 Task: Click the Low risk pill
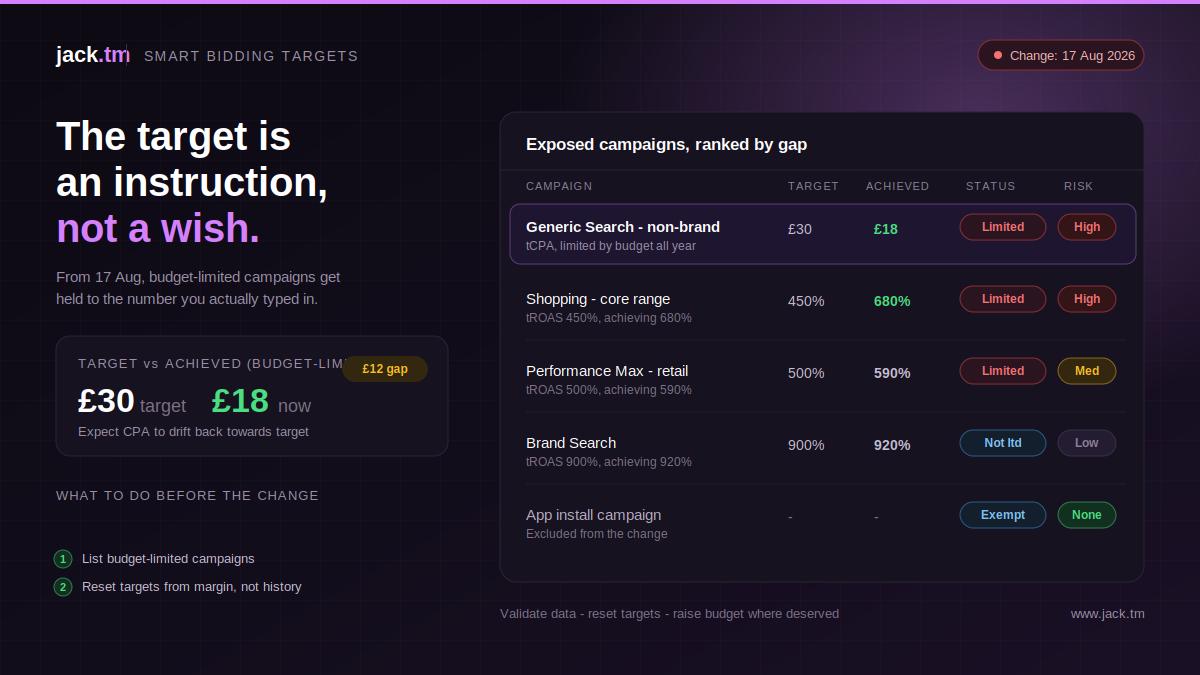1087,443
